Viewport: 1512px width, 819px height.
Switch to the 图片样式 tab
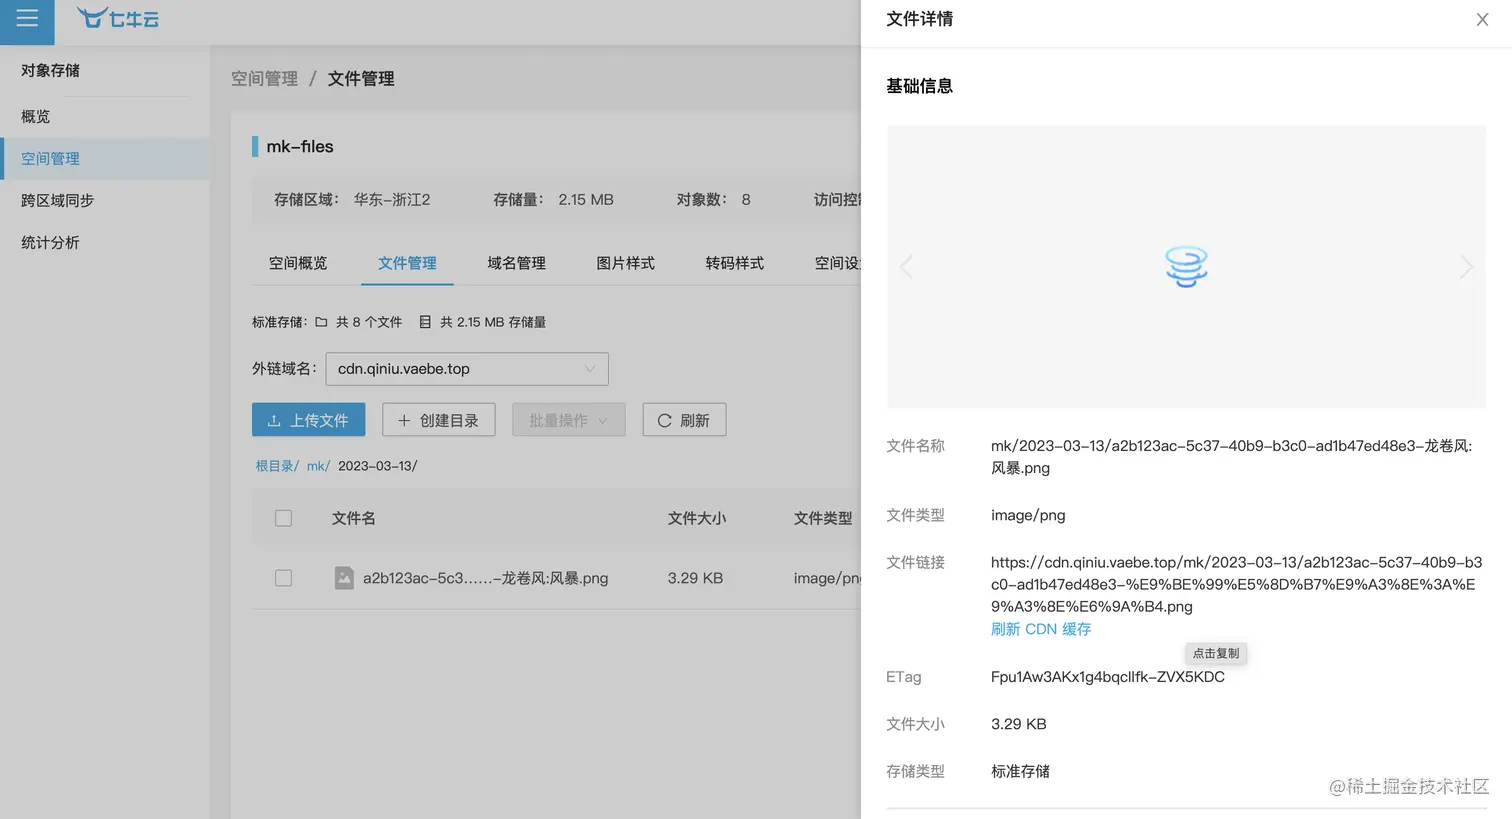tap(625, 263)
